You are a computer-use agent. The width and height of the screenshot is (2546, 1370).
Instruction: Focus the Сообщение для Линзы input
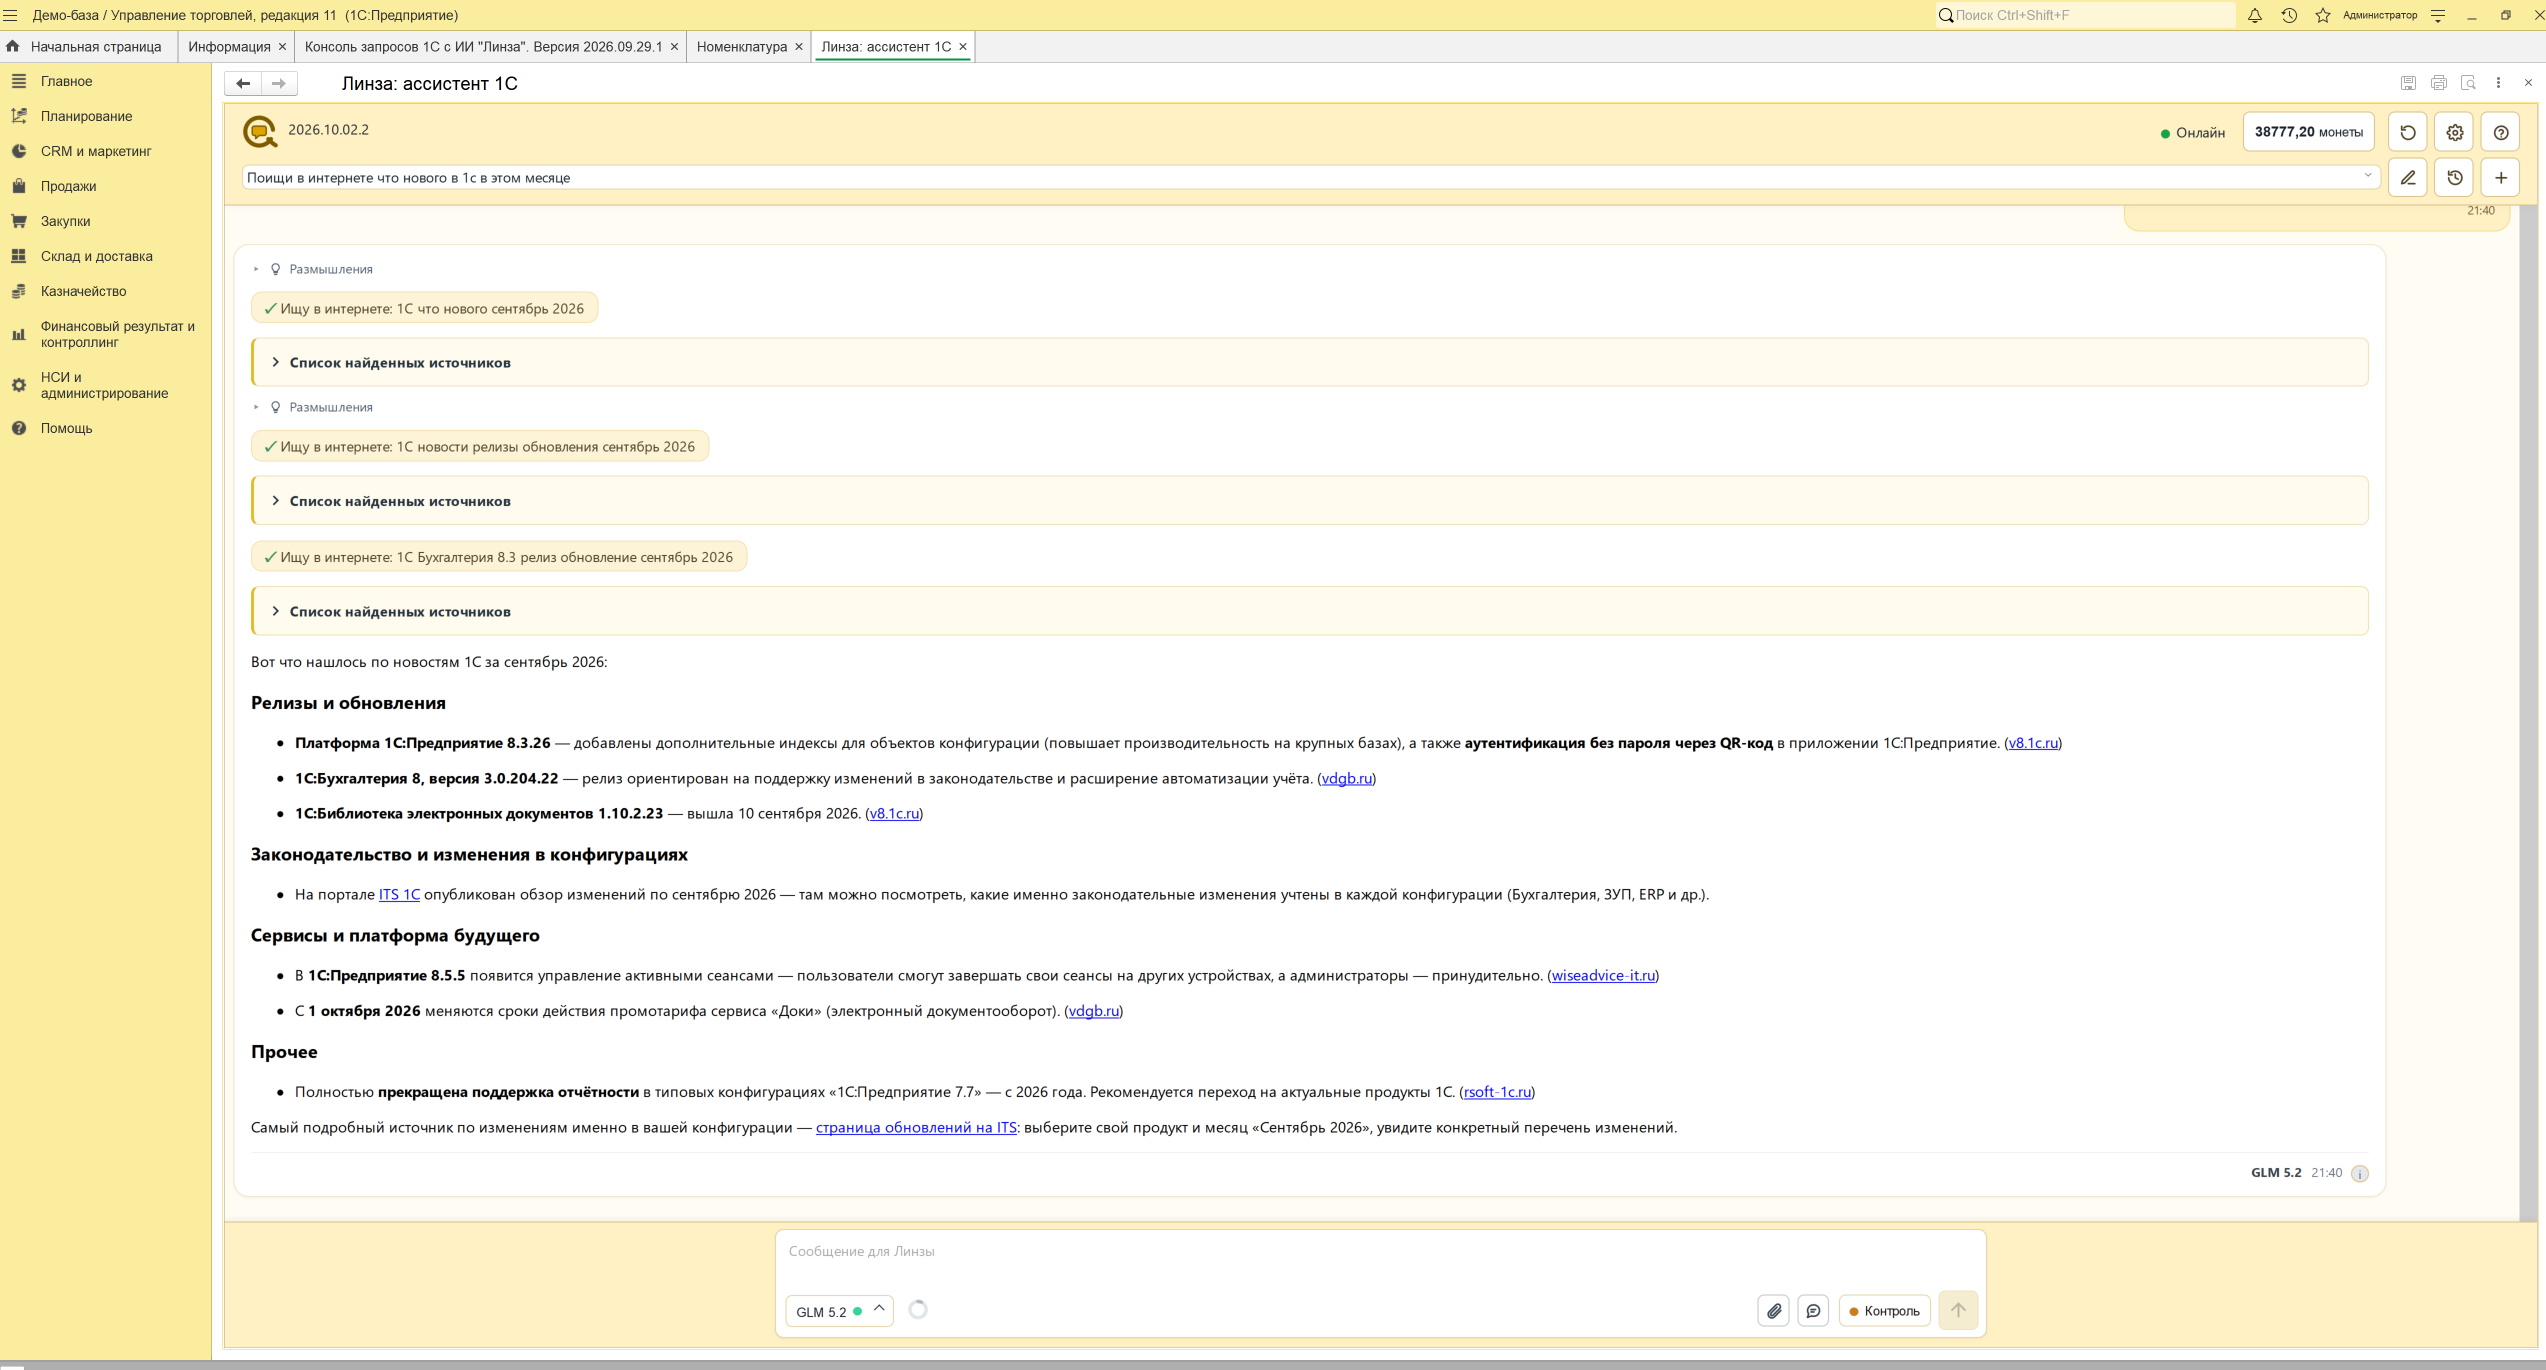tap(1380, 1252)
